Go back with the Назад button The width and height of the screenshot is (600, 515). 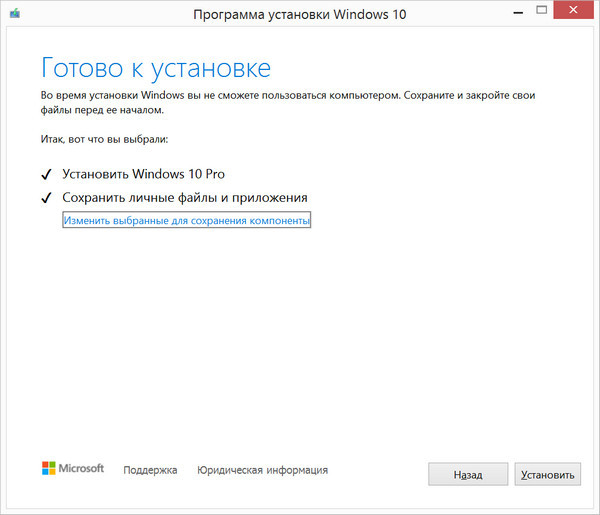pyautogui.click(x=468, y=474)
